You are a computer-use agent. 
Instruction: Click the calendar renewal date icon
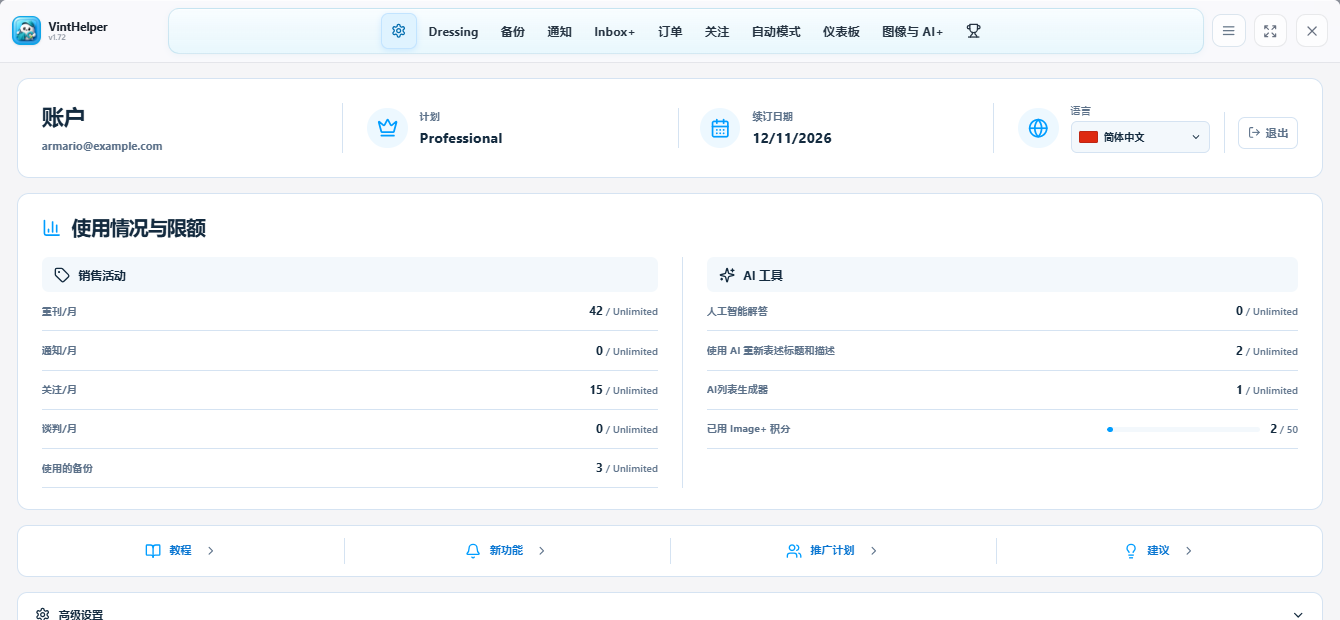pos(720,128)
